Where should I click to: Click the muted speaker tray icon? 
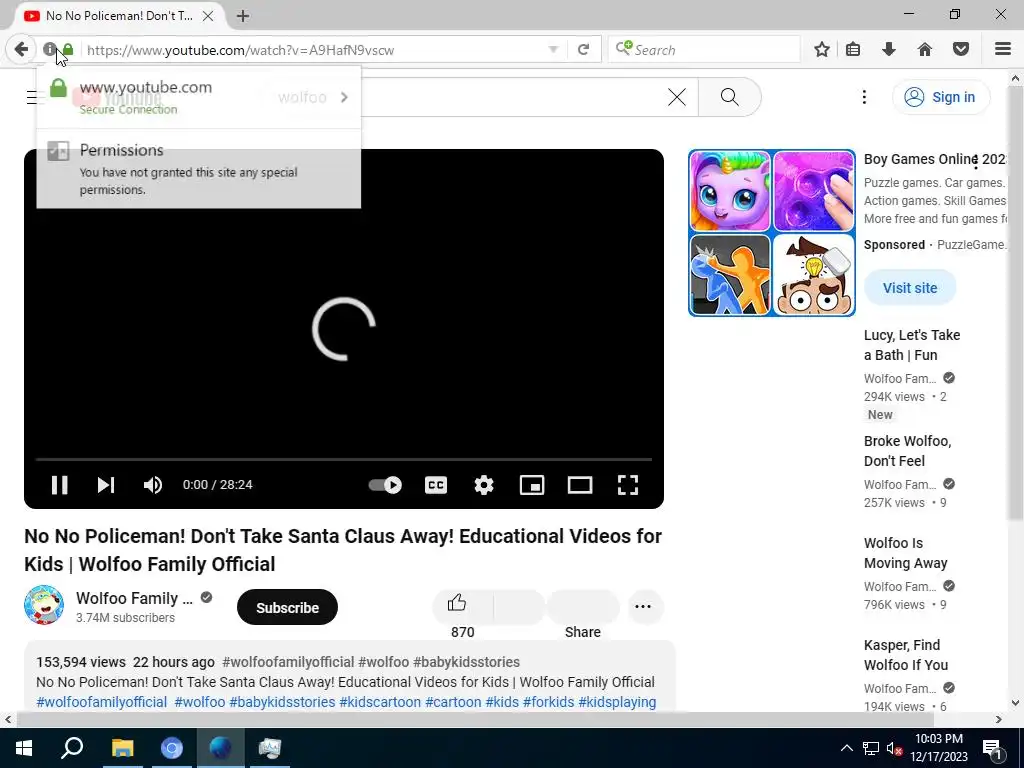pos(894,748)
